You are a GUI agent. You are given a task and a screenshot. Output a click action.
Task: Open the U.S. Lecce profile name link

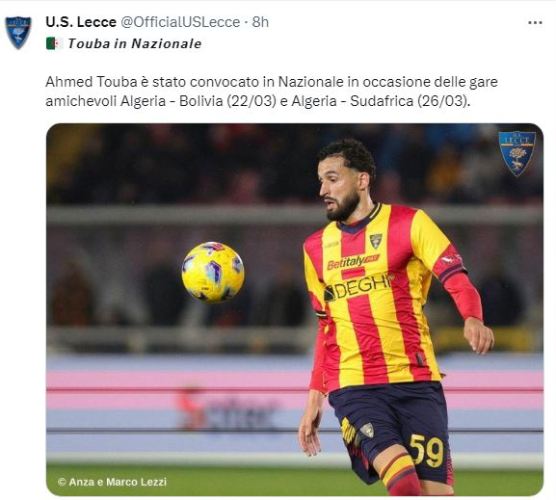pyautogui.click(x=81, y=22)
